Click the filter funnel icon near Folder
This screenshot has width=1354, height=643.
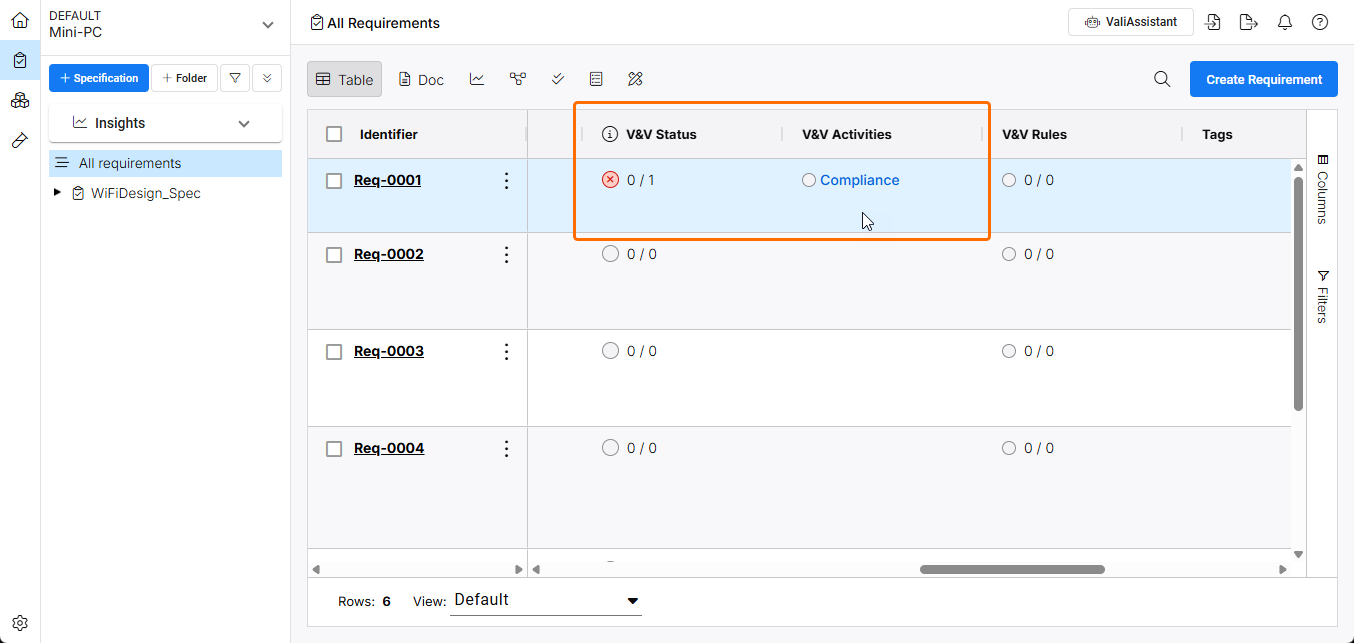[x=234, y=78]
